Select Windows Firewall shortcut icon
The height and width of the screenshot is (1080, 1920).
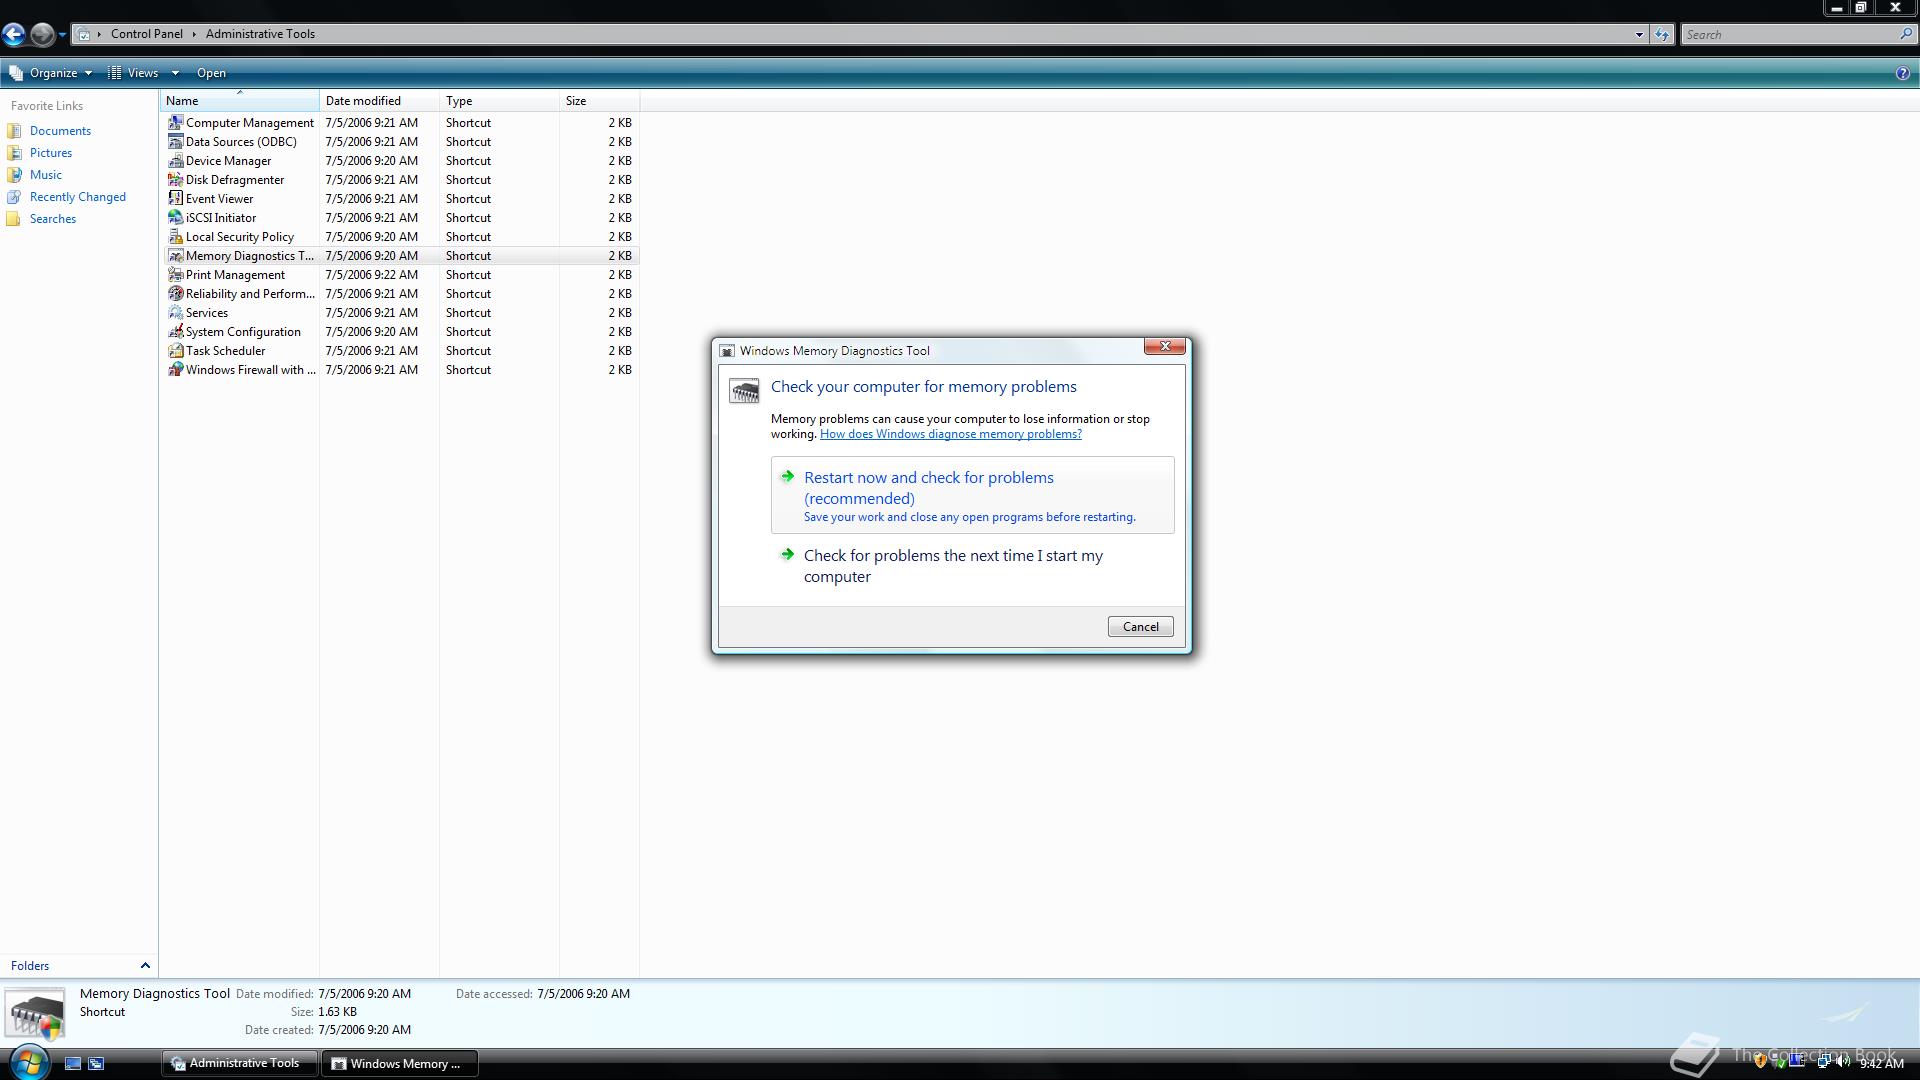coord(175,370)
